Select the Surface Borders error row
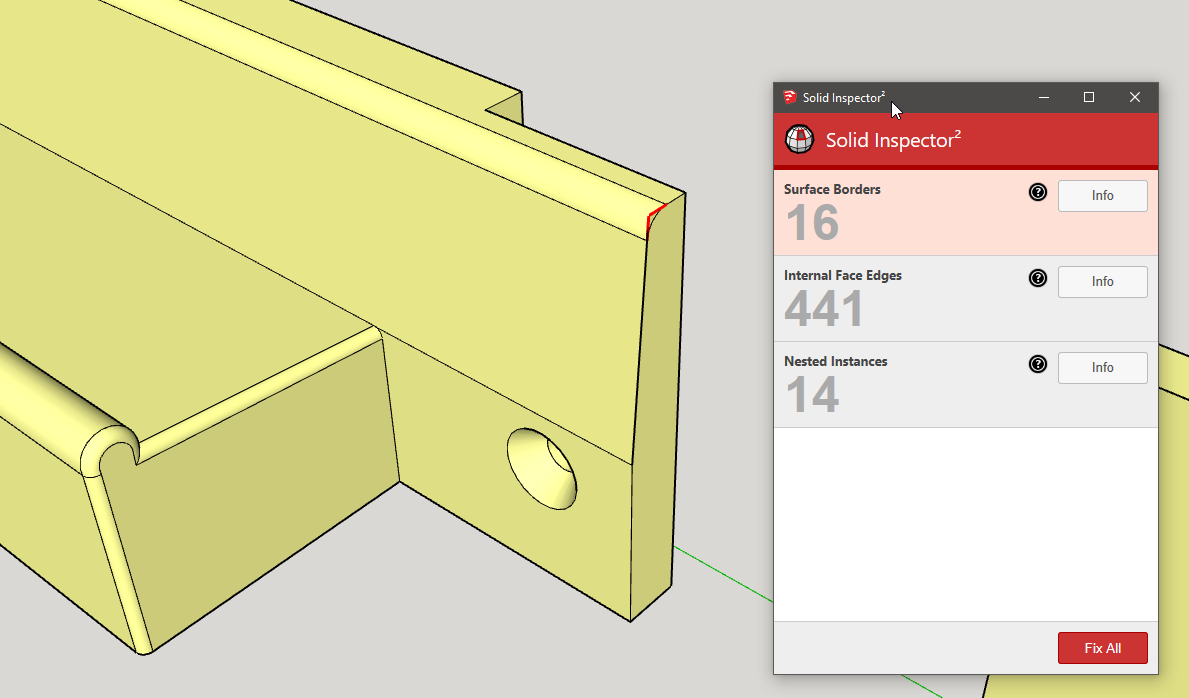The image size is (1189, 698). pyautogui.click(x=900, y=213)
